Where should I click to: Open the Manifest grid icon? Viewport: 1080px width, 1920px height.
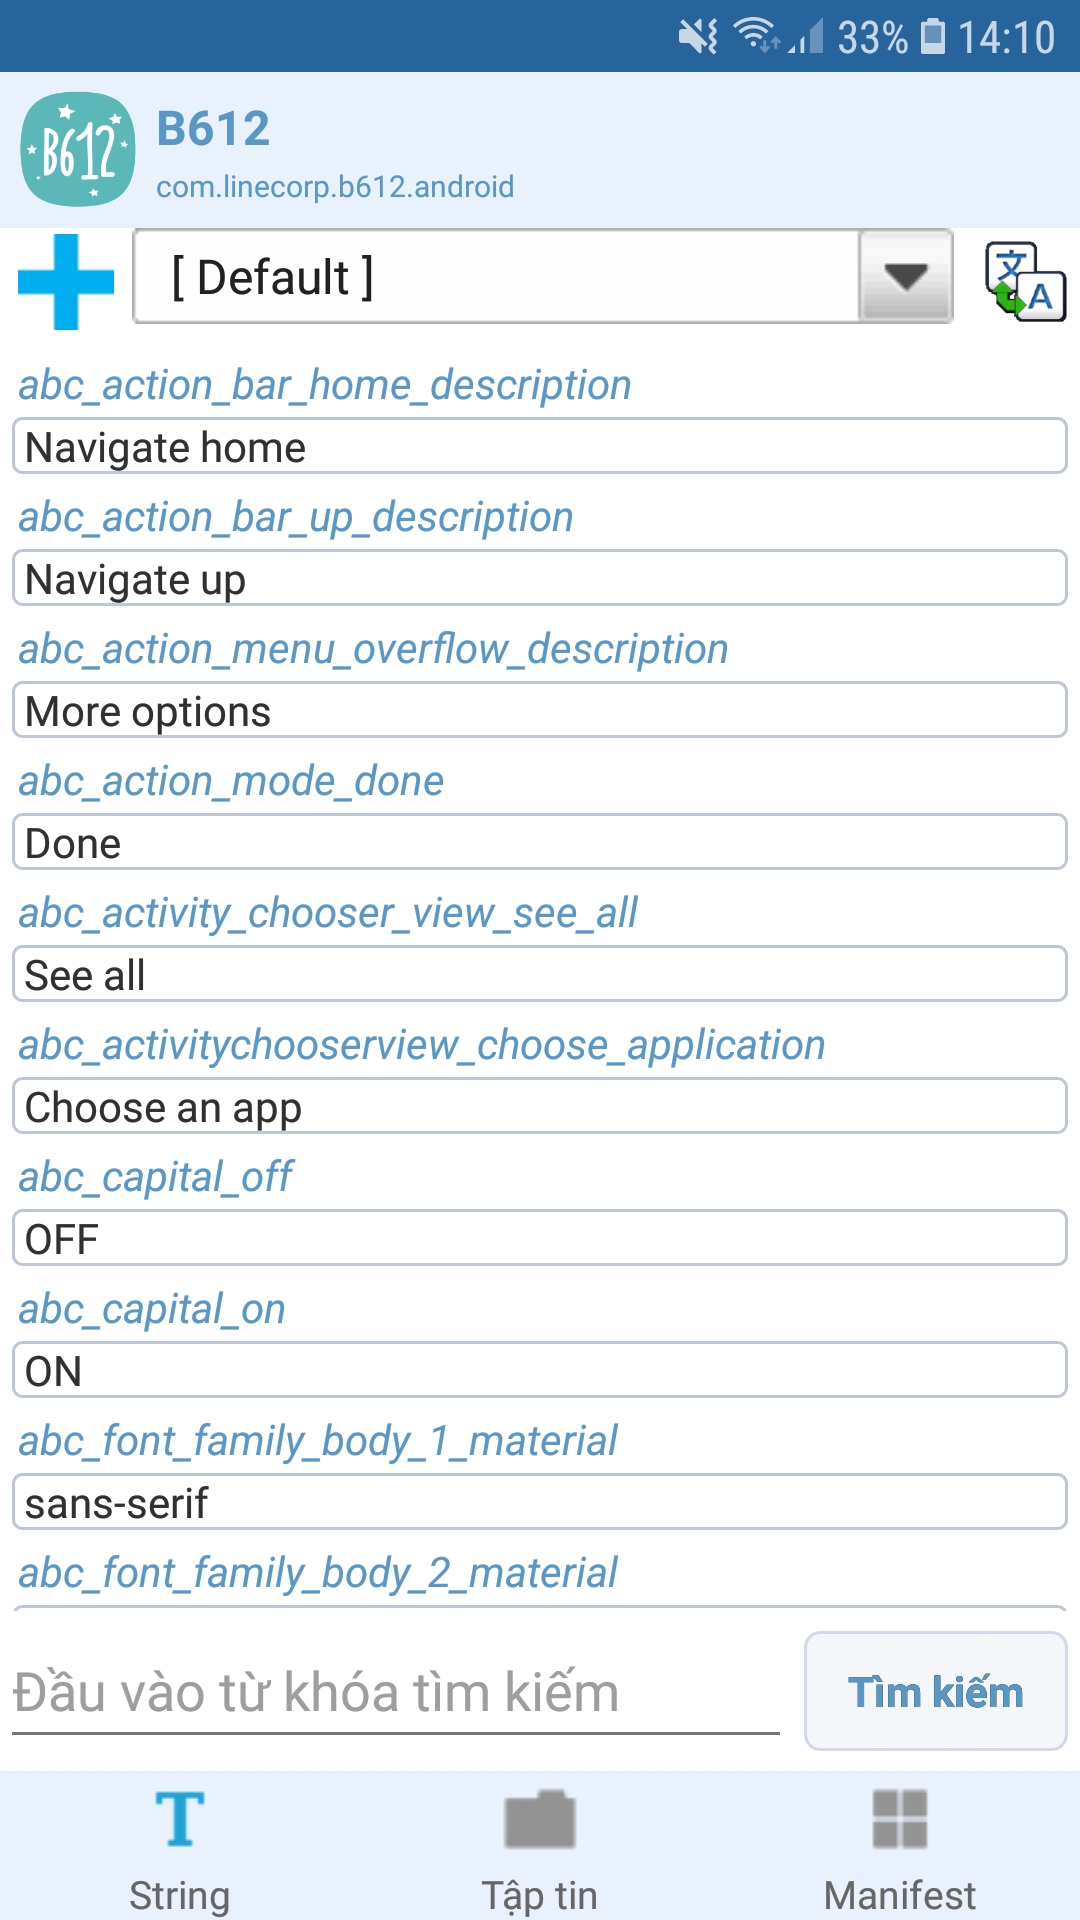[x=900, y=1819]
